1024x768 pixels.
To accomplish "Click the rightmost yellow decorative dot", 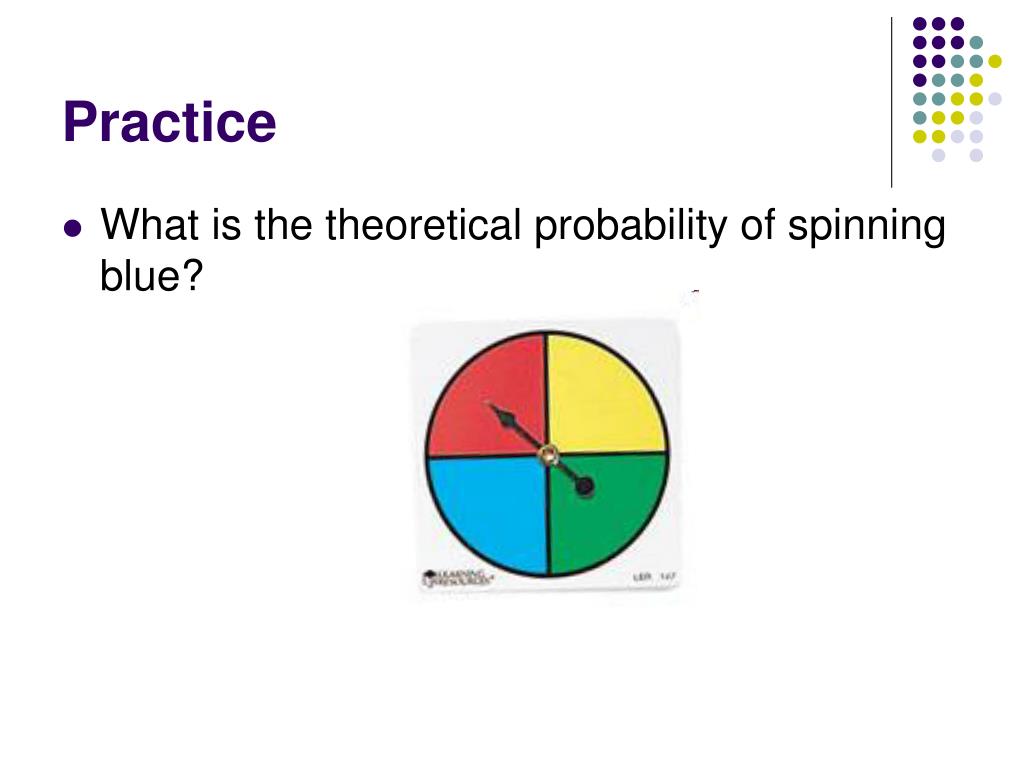I will [995, 61].
